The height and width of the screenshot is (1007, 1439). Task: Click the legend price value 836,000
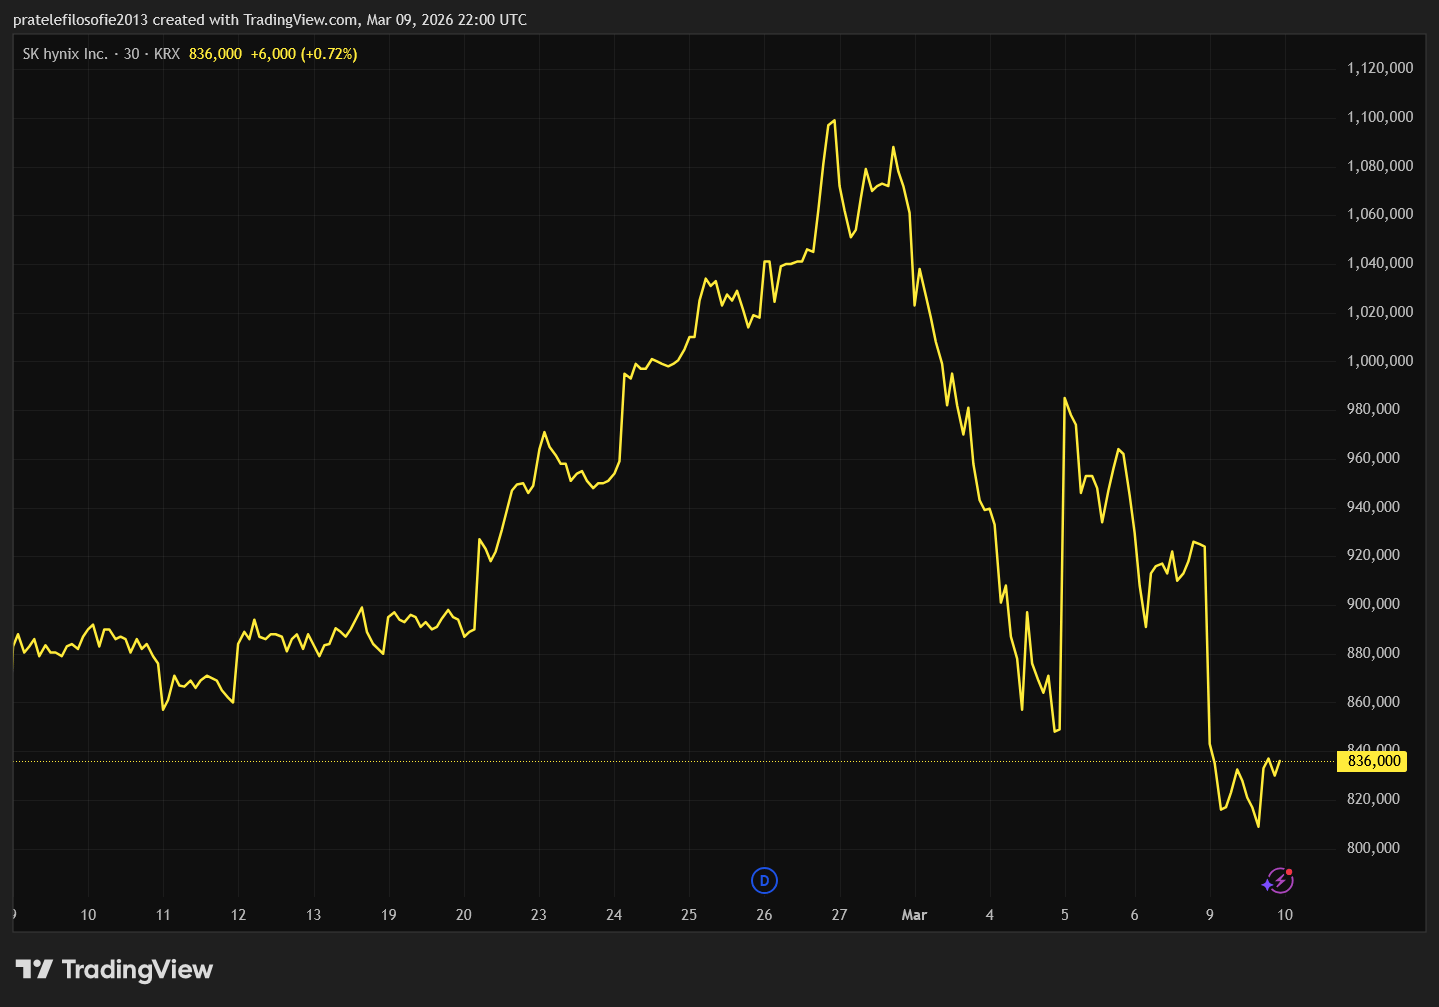point(215,54)
